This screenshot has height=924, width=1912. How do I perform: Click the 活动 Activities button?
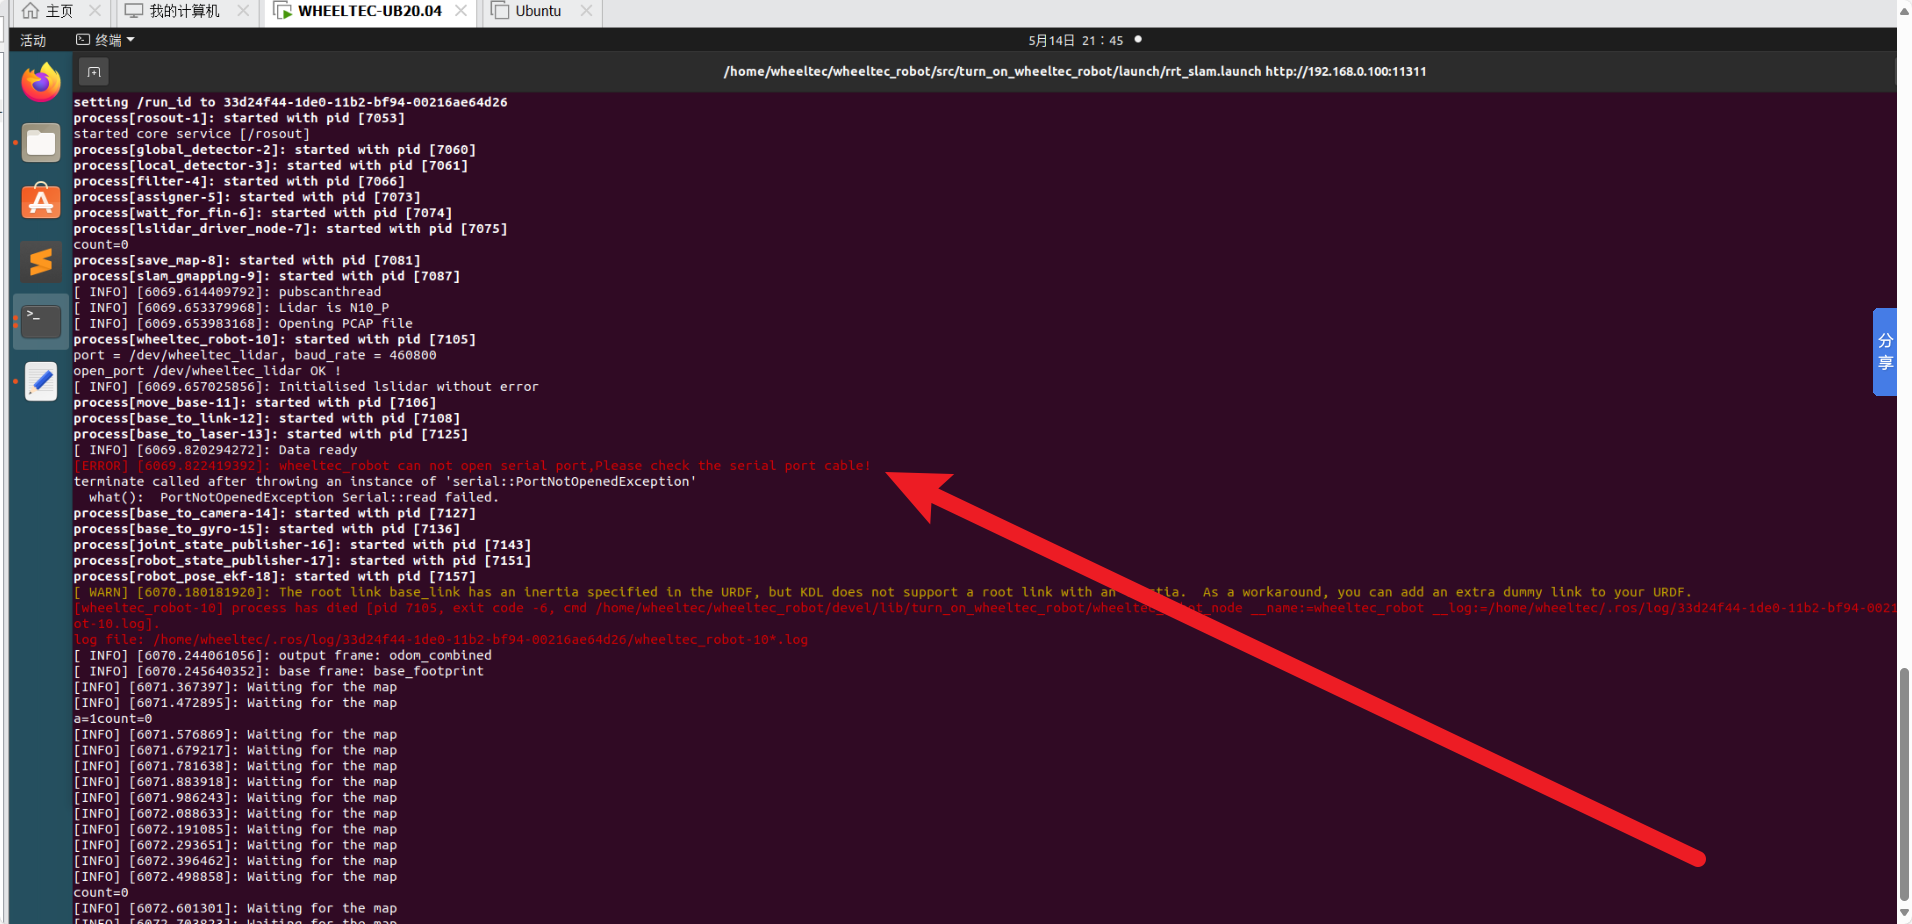(33, 40)
